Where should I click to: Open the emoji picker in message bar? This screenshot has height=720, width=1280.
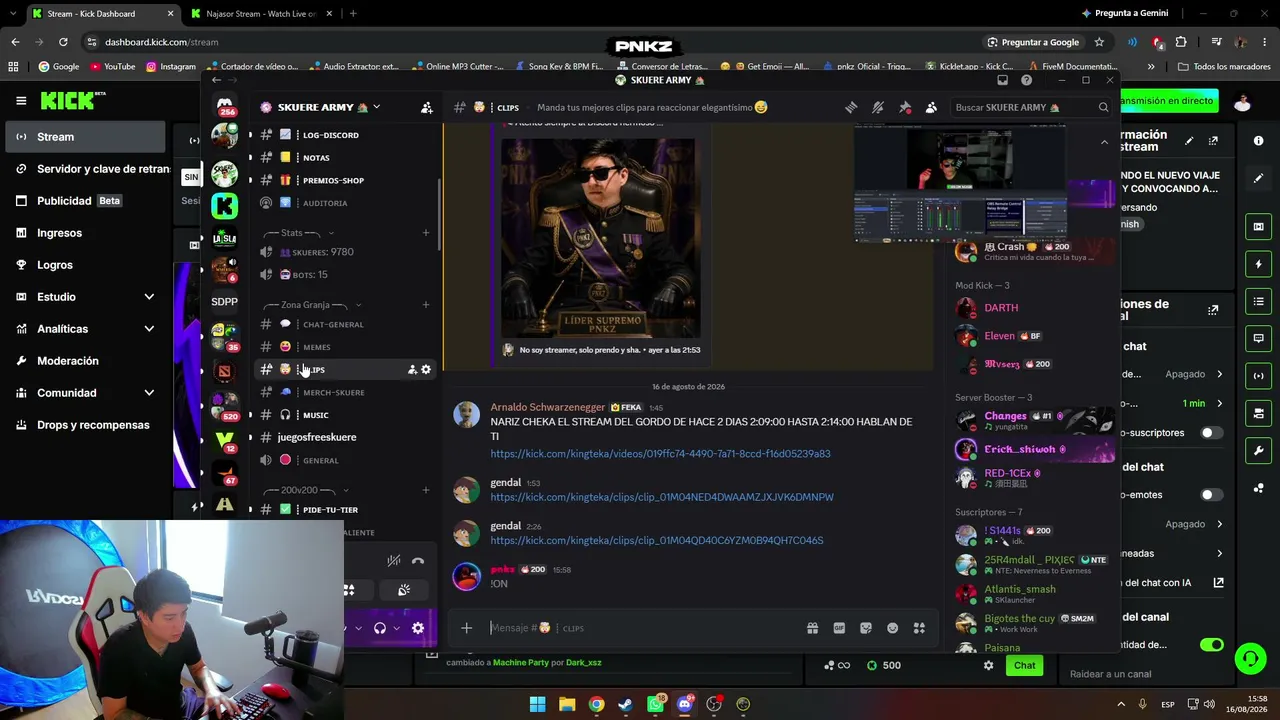(x=893, y=628)
